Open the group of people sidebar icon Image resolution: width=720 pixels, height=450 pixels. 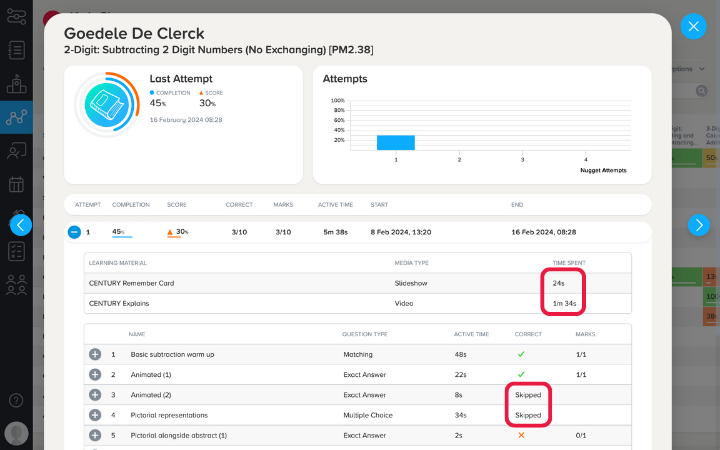pyautogui.click(x=16, y=285)
